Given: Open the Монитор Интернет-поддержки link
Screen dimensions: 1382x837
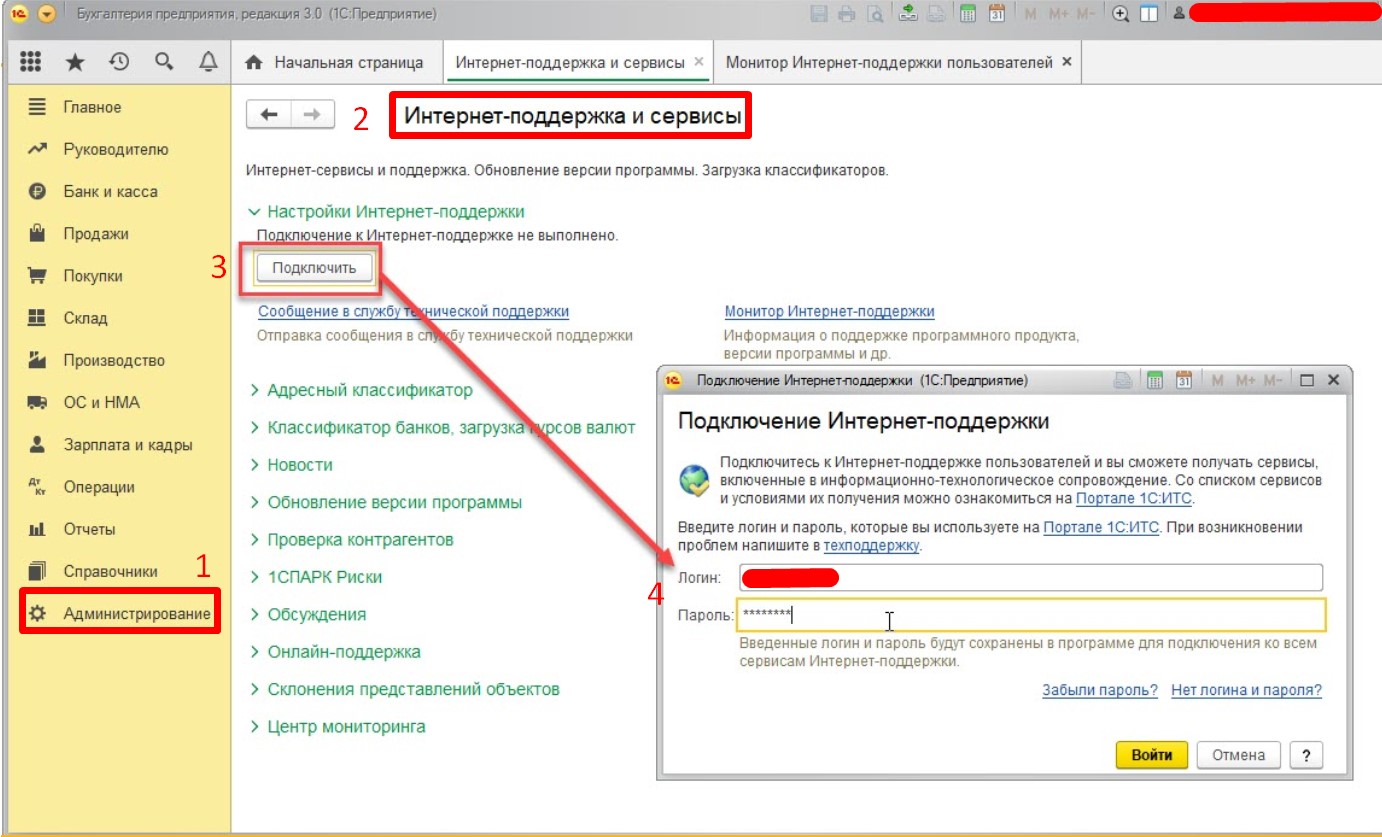Looking at the screenshot, I should tap(830, 312).
